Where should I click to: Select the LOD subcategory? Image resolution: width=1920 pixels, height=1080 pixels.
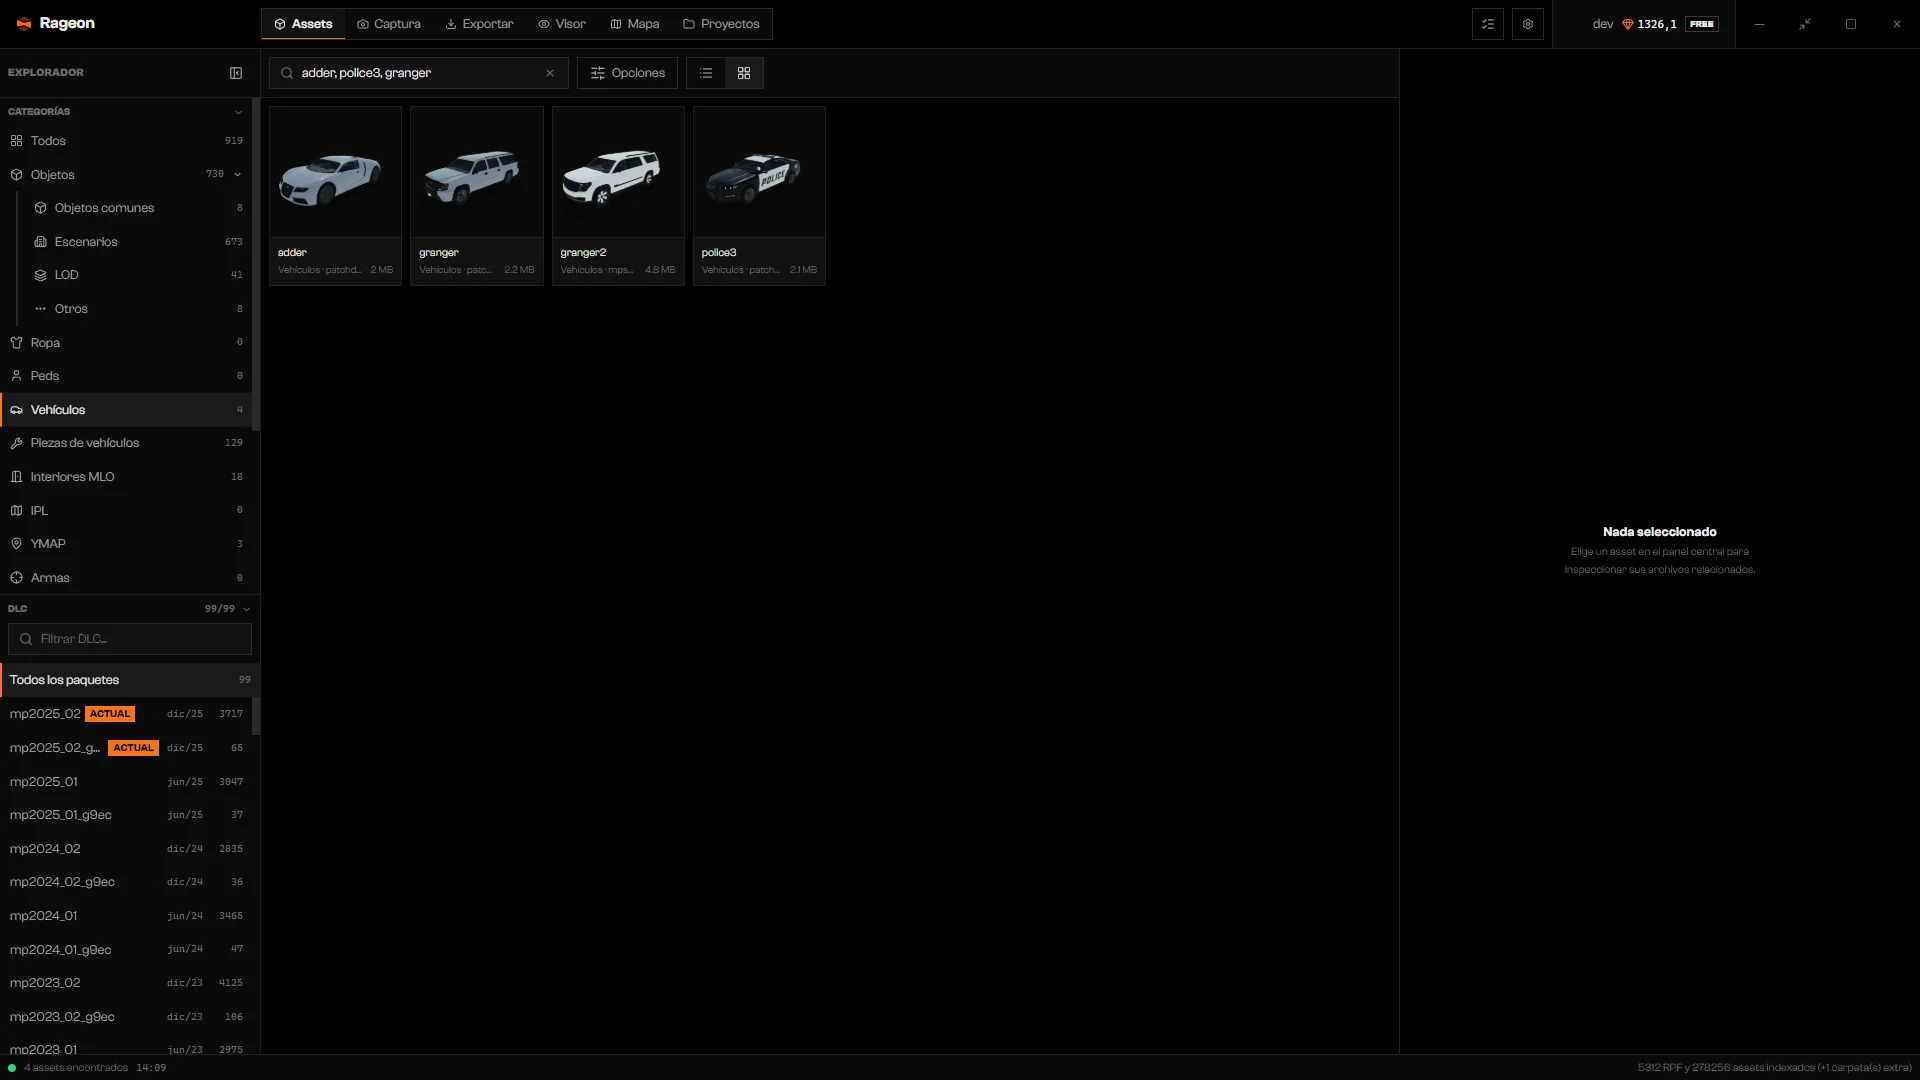138,275
